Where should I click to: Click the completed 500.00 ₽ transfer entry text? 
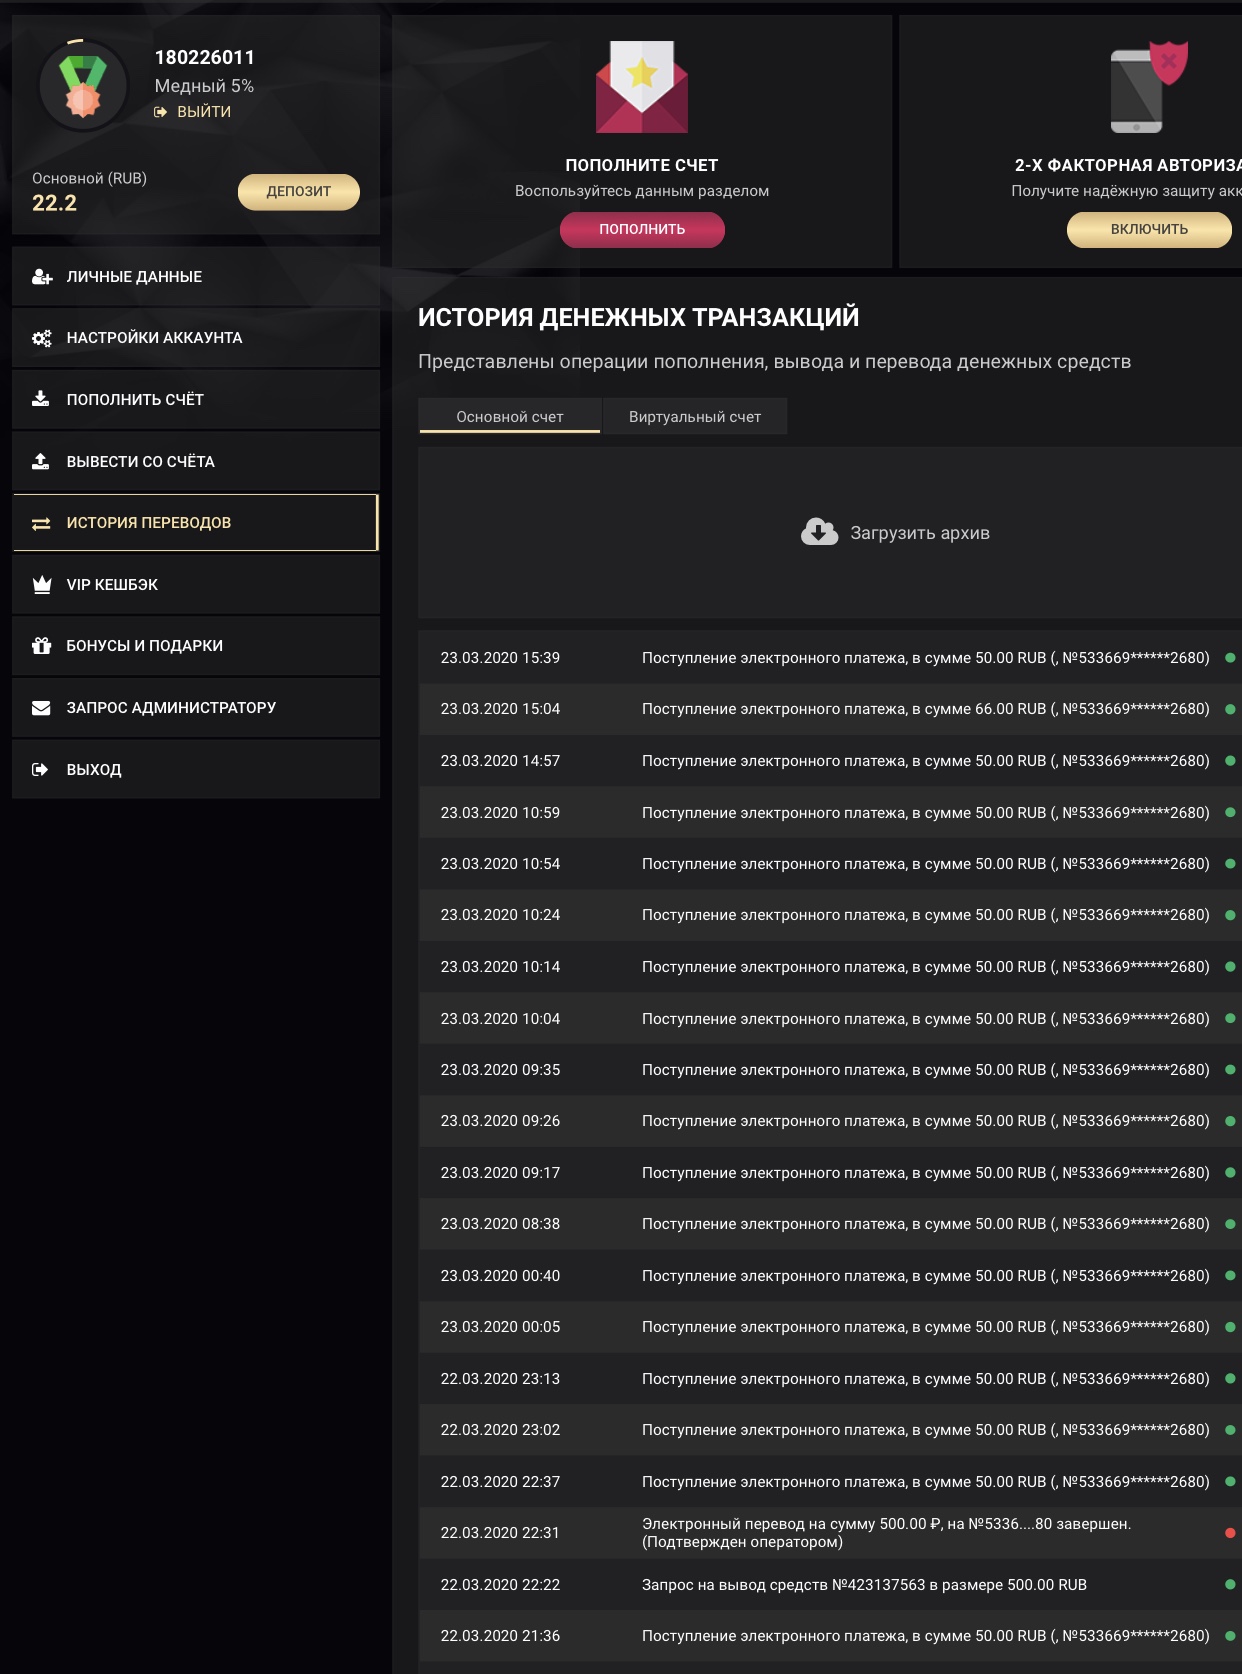(886, 1533)
